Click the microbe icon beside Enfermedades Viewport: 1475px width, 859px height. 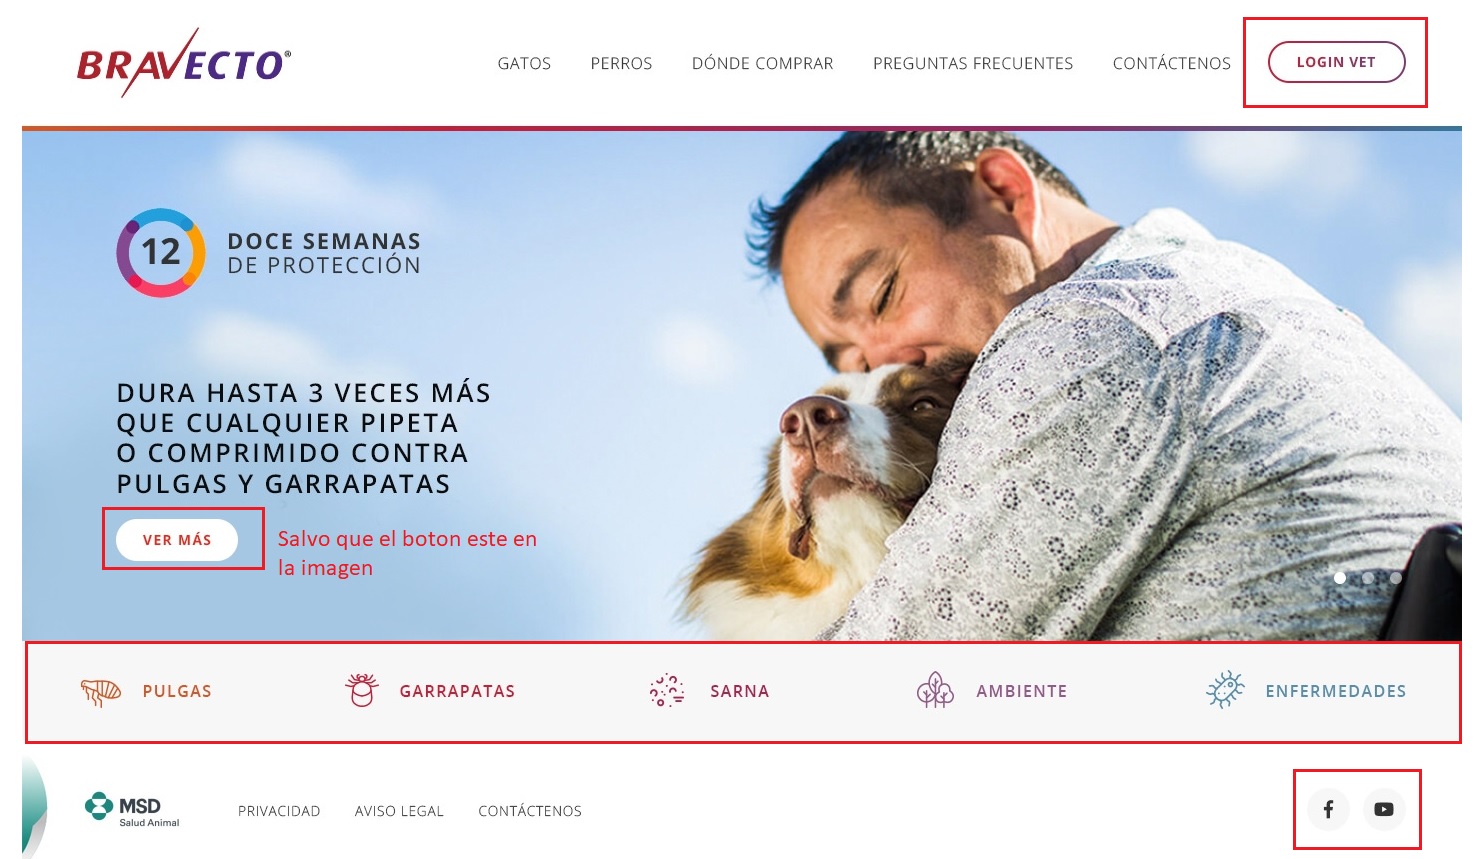click(x=1226, y=690)
